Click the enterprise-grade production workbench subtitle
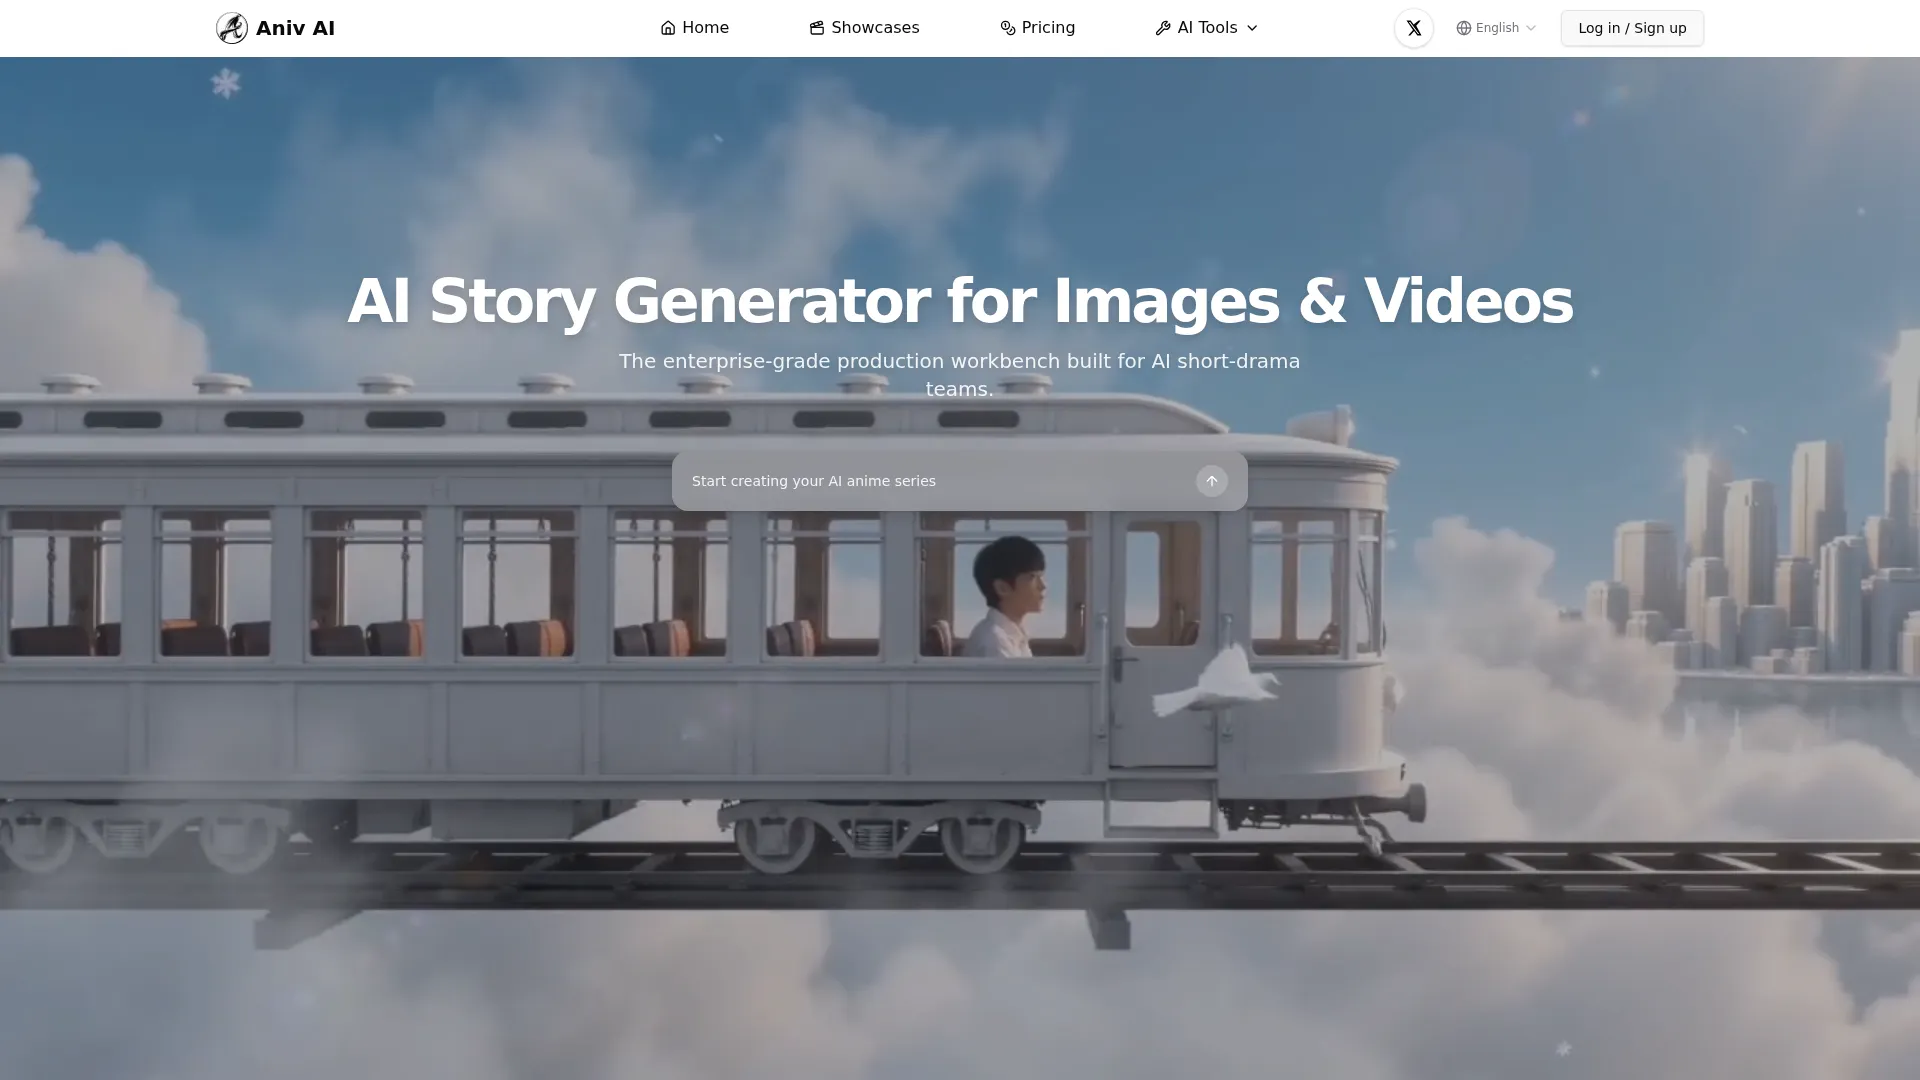This screenshot has width=1920, height=1080. (960, 375)
